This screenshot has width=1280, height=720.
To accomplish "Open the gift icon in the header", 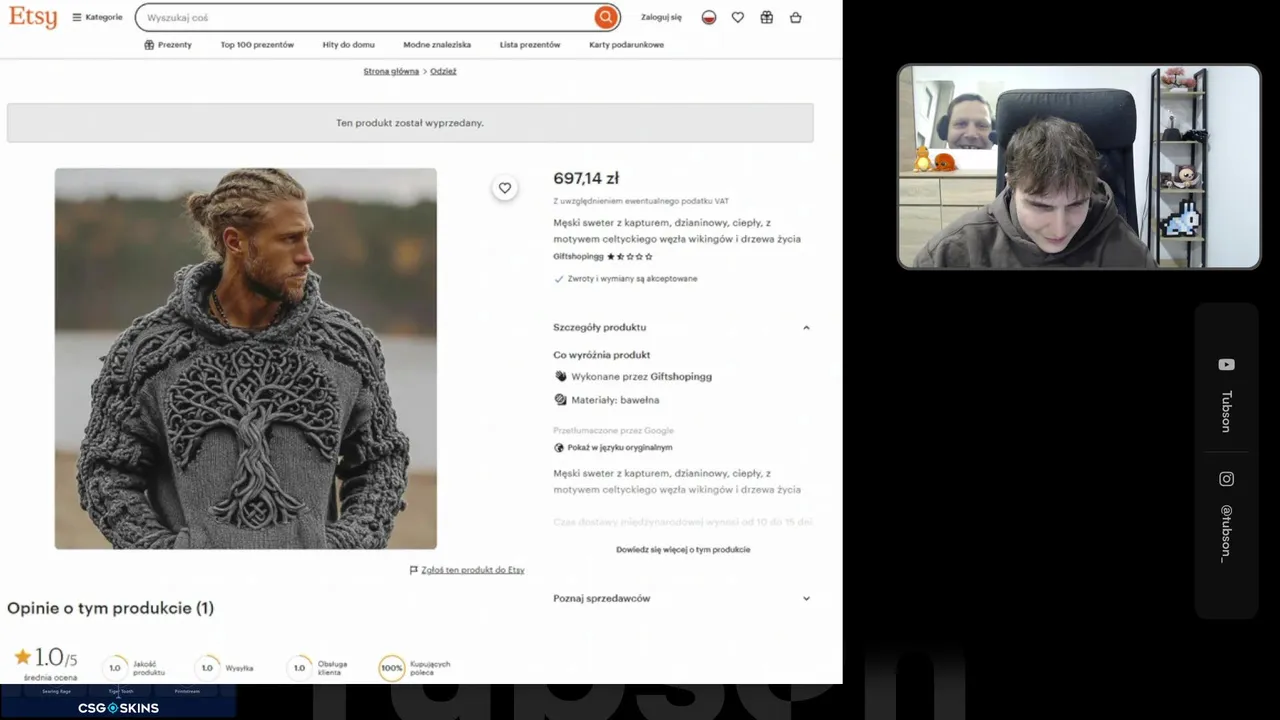I will pos(767,17).
